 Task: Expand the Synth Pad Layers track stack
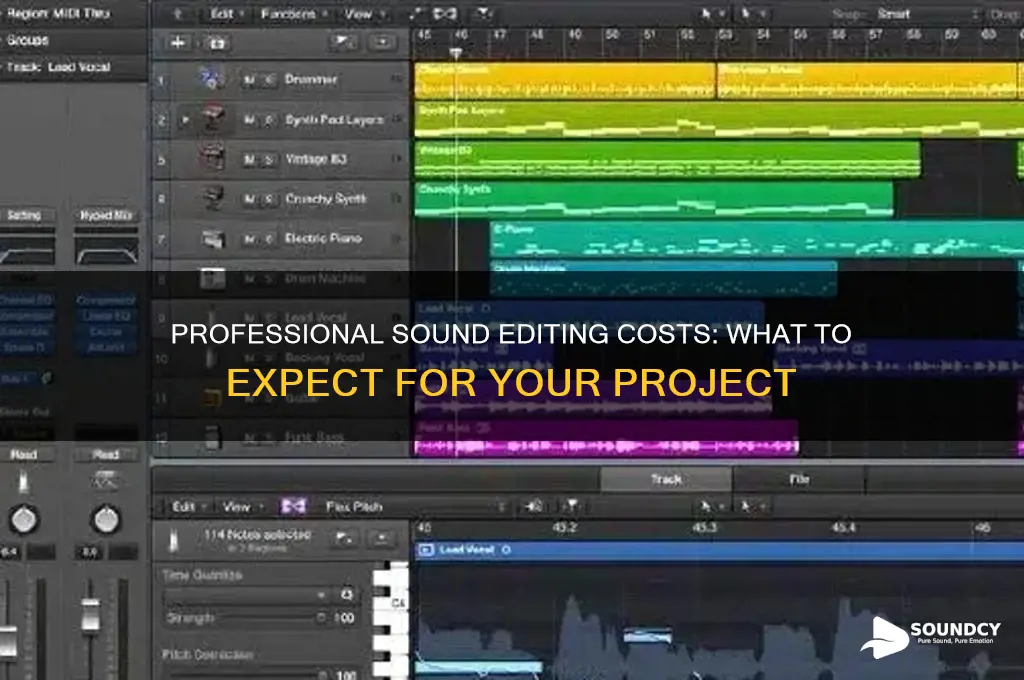pos(185,120)
